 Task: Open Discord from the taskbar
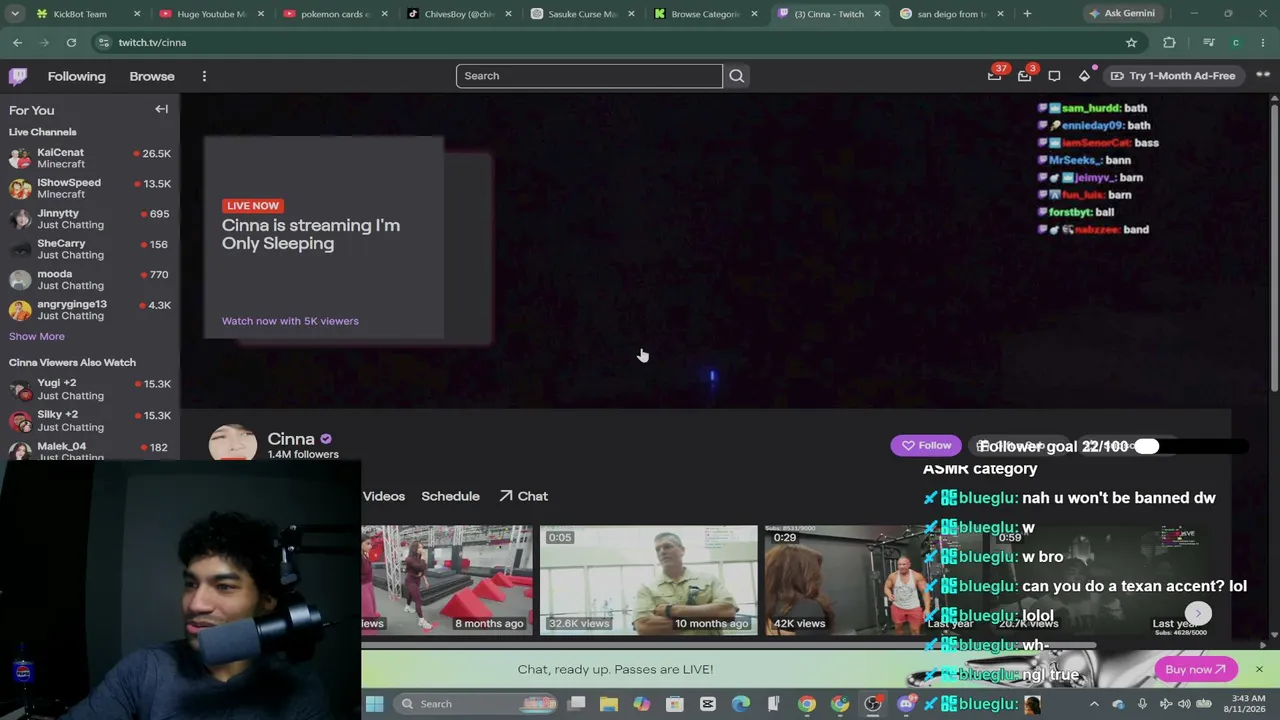[x=906, y=704]
